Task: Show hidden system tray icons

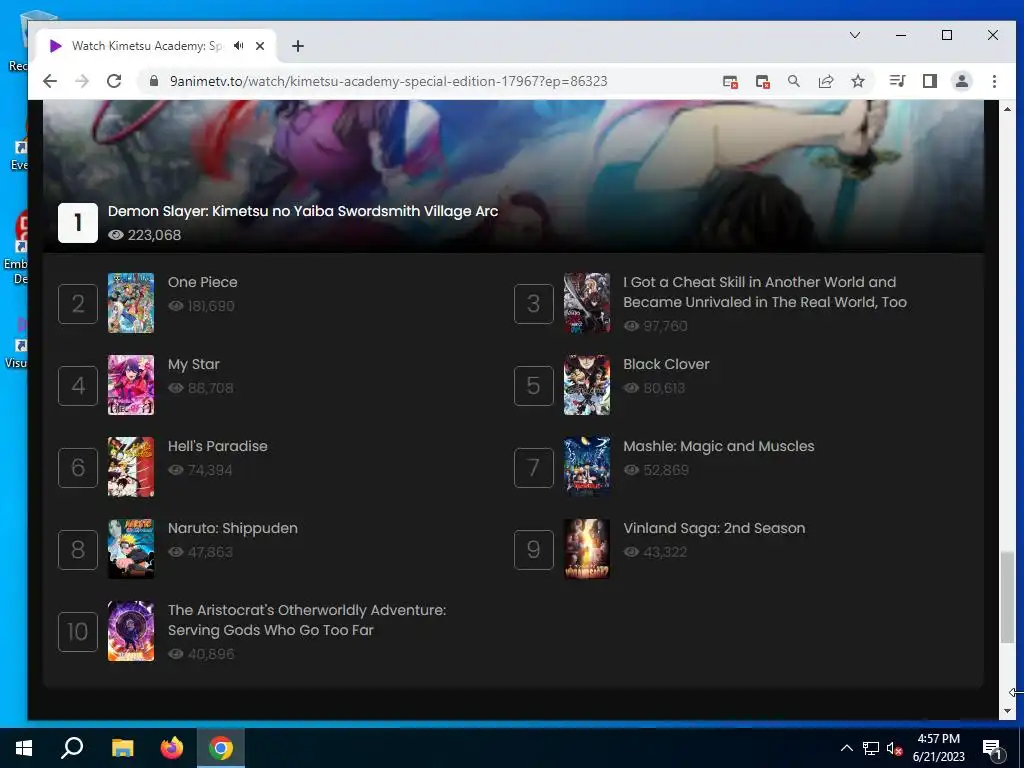Action: pyautogui.click(x=846, y=748)
